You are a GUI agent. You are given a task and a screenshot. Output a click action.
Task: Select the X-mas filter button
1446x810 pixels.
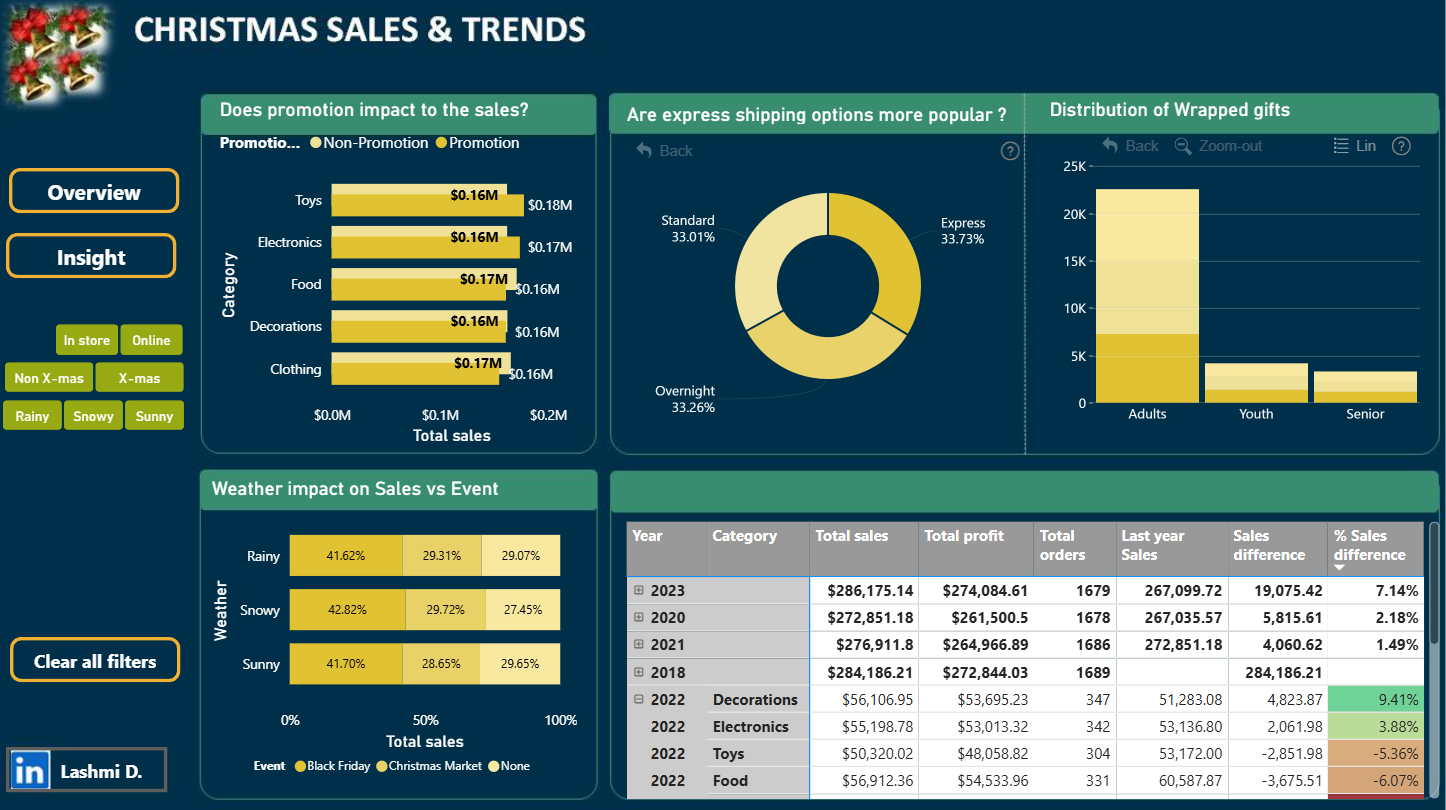pos(140,378)
